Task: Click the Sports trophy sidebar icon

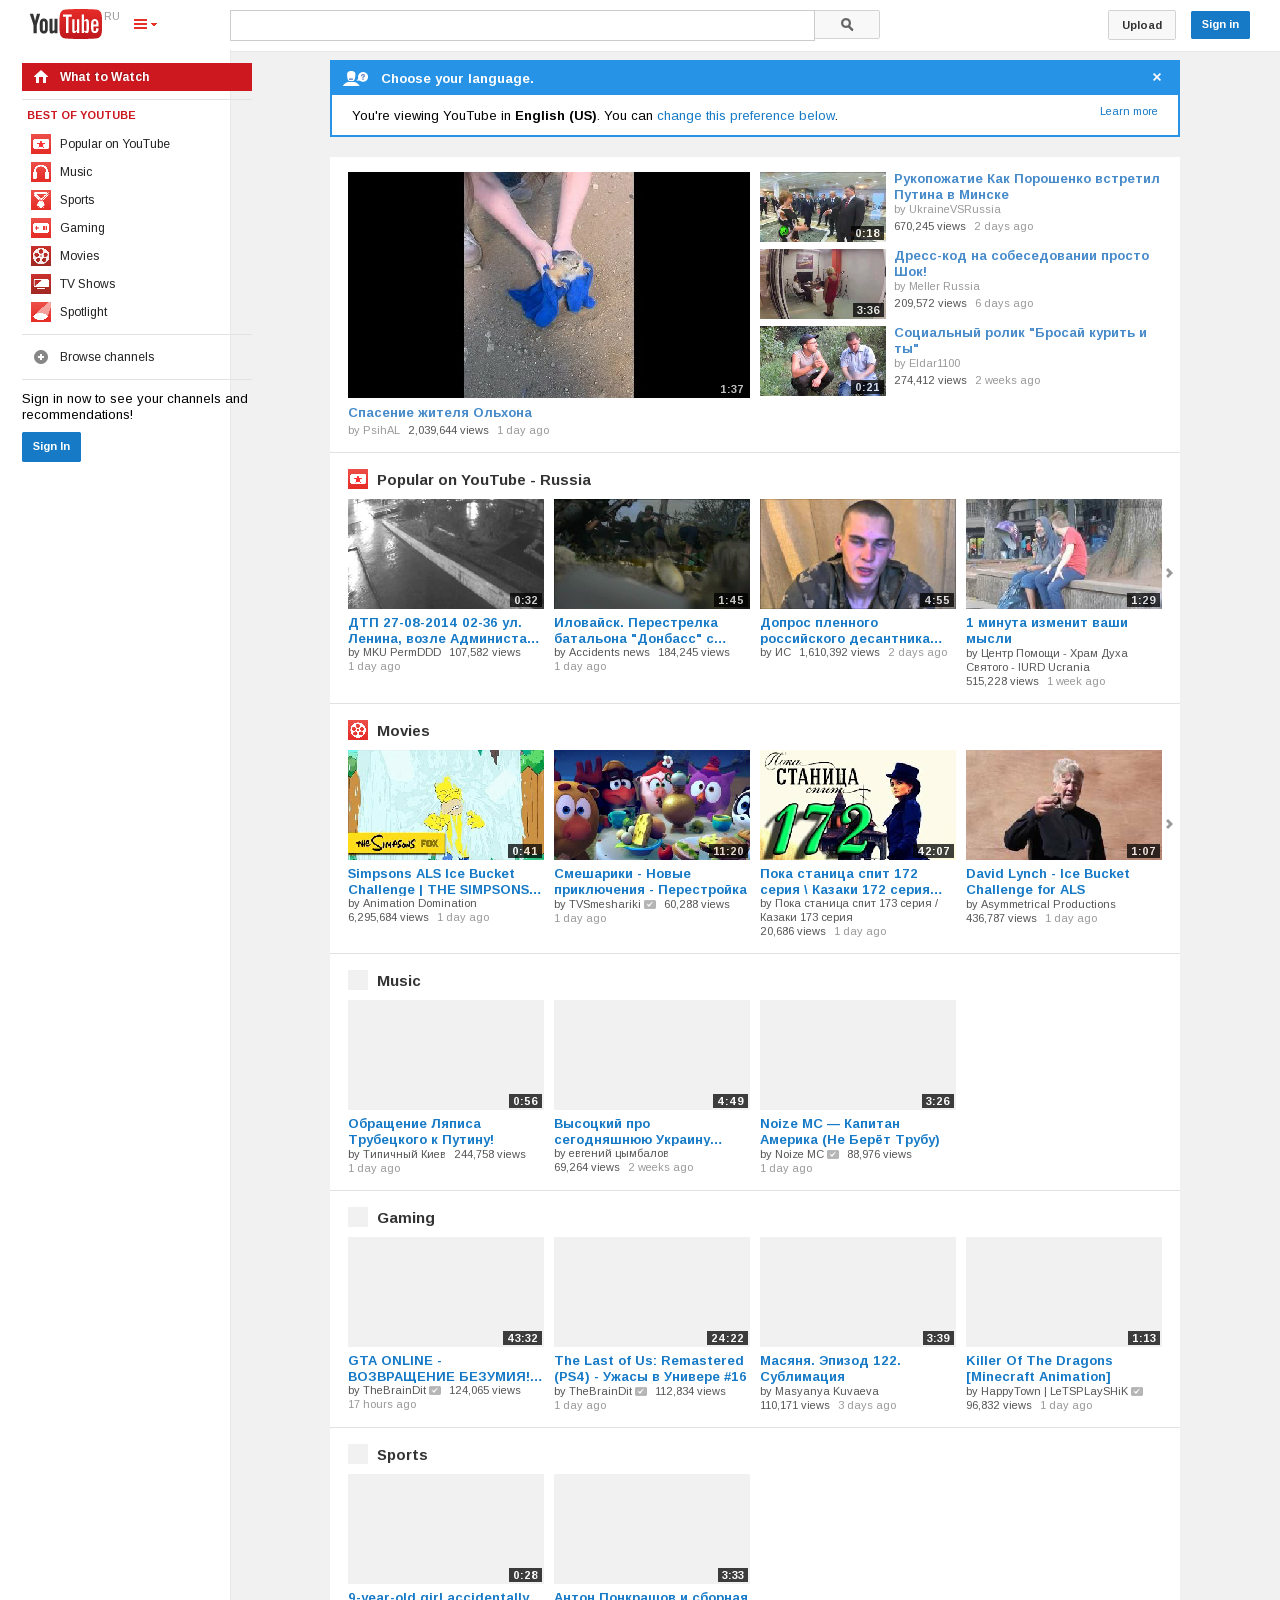Action: point(41,200)
